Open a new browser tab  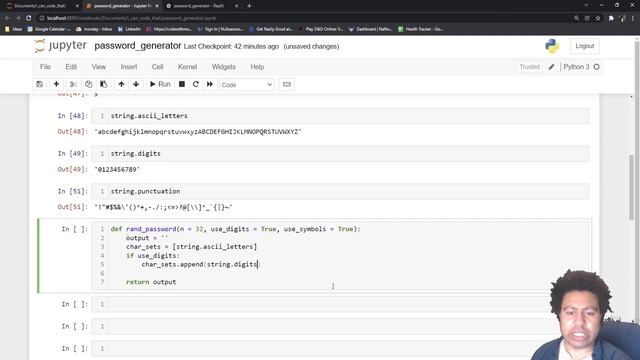(x=249, y=6)
